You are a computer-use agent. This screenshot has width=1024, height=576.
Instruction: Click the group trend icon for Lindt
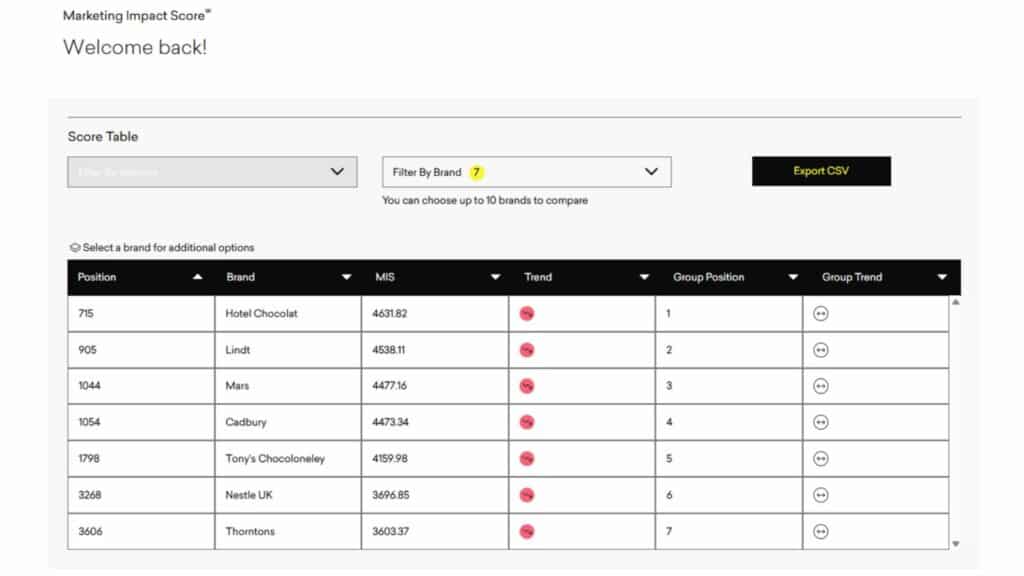point(821,350)
